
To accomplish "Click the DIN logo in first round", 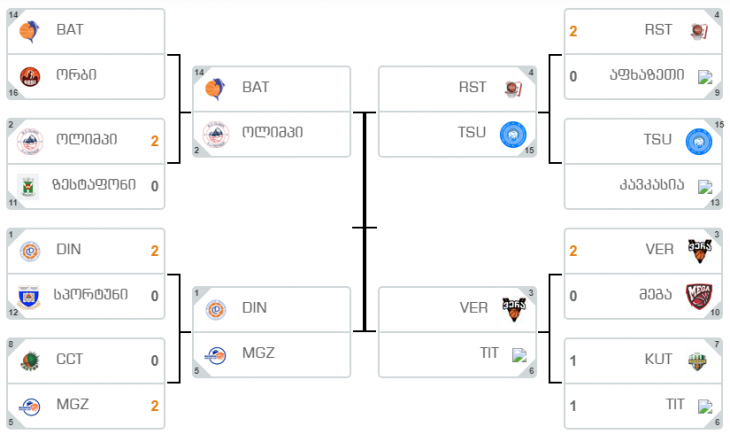I will coord(30,251).
